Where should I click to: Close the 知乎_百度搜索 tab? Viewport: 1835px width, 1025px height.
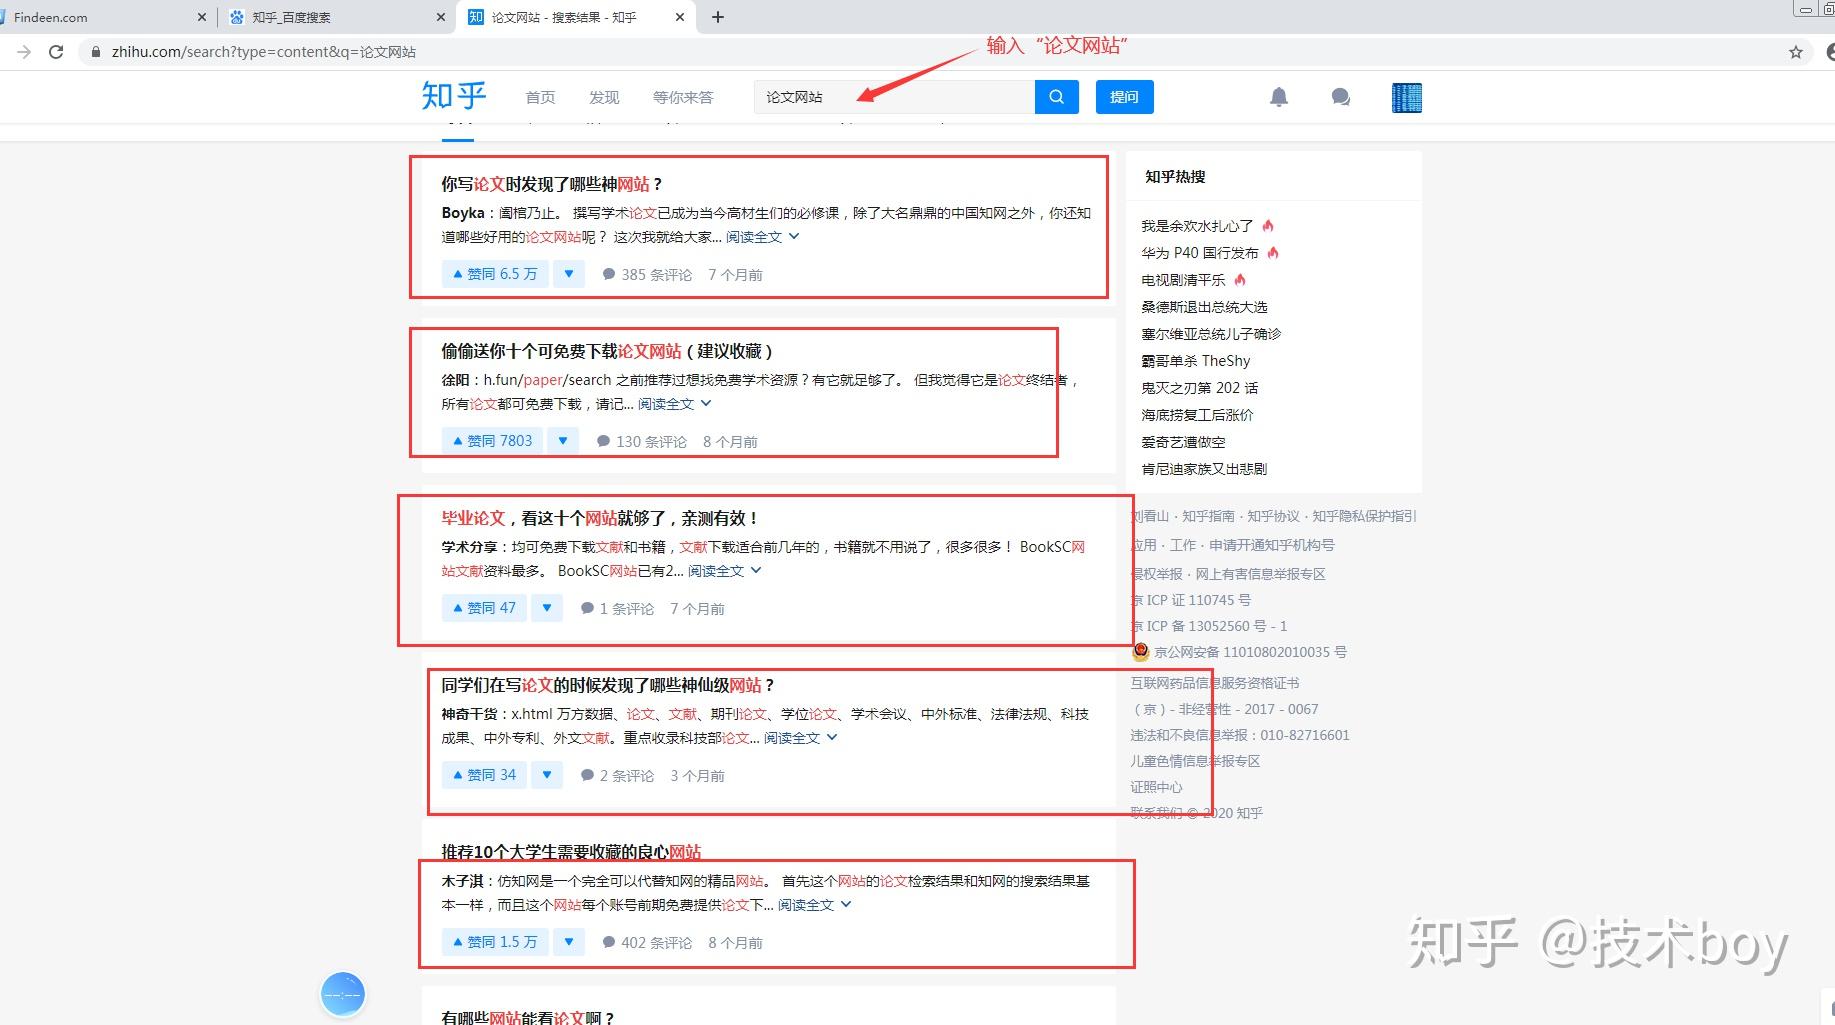pyautogui.click(x=441, y=17)
